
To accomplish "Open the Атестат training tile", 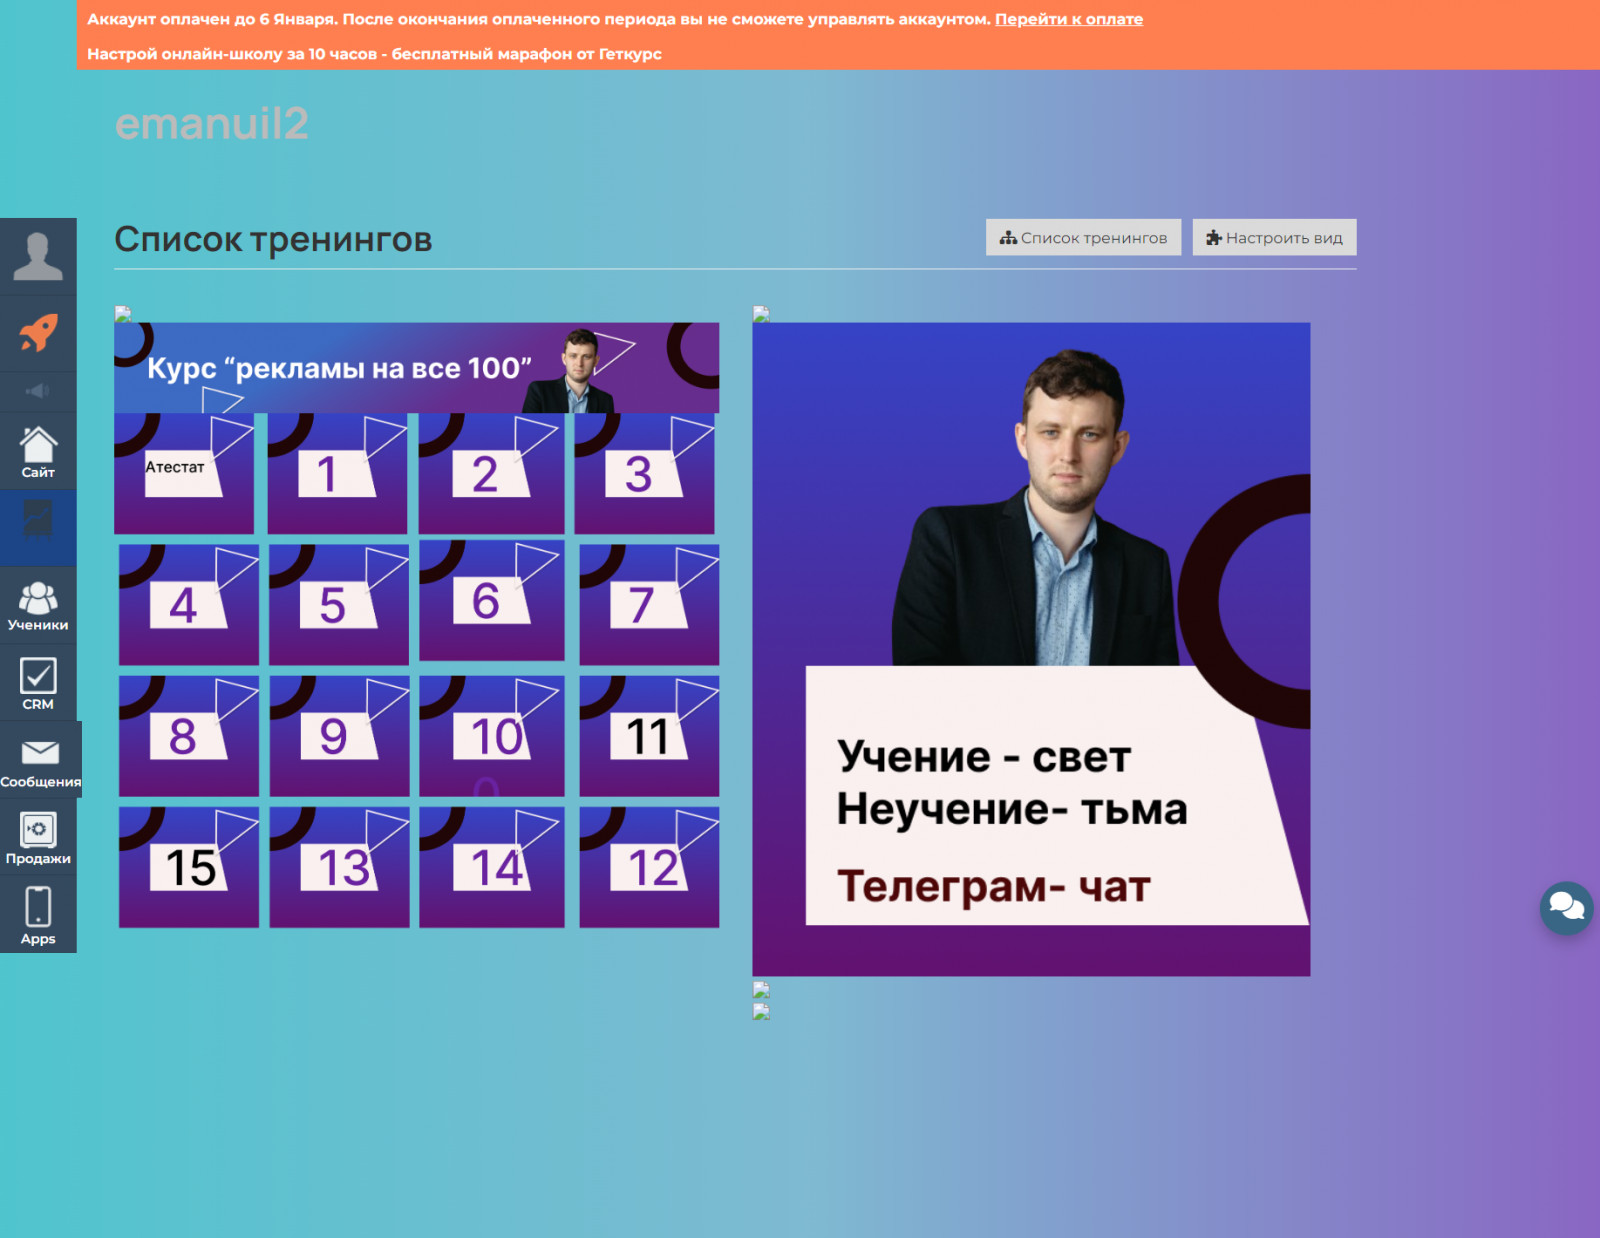I will (x=184, y=474).
